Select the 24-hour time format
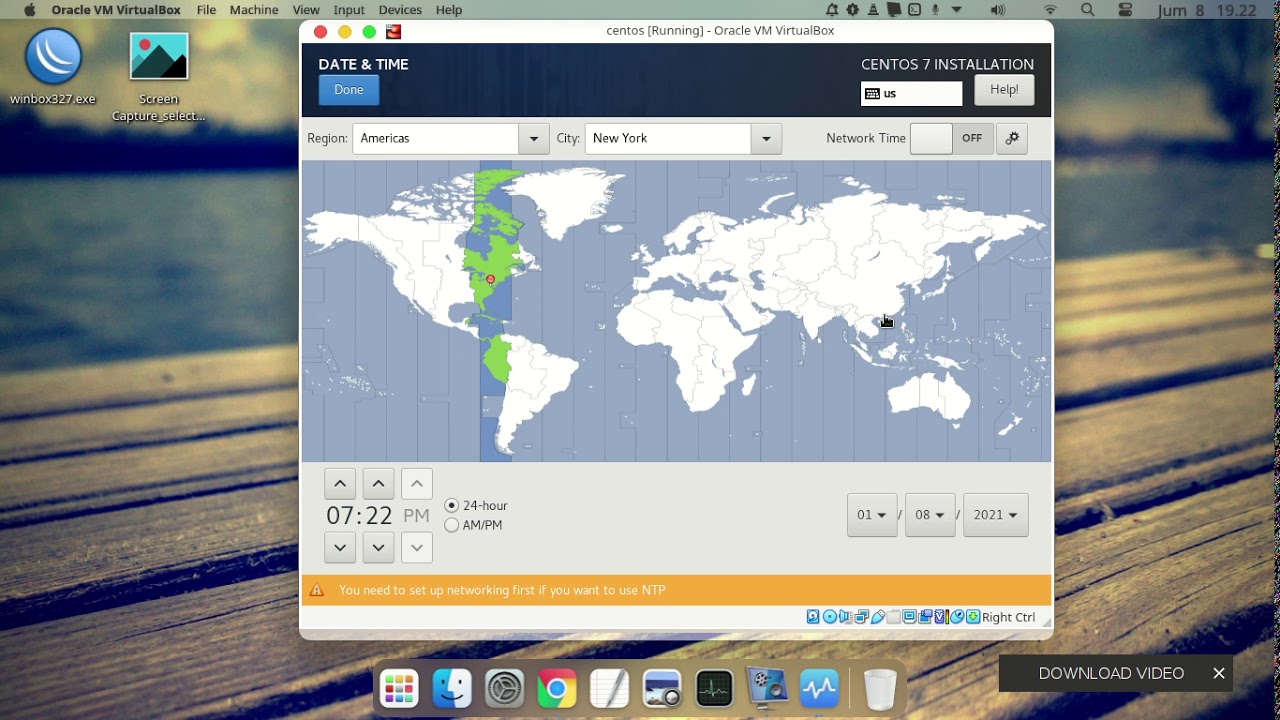 pyautogui.click(x=476, y=506)
